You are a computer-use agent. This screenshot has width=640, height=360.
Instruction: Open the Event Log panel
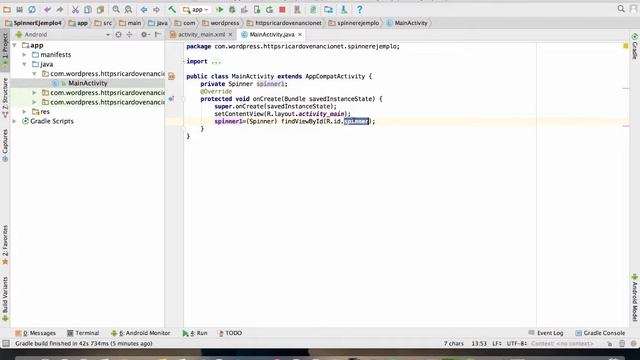pyautogui.click(x=546, y=333)
